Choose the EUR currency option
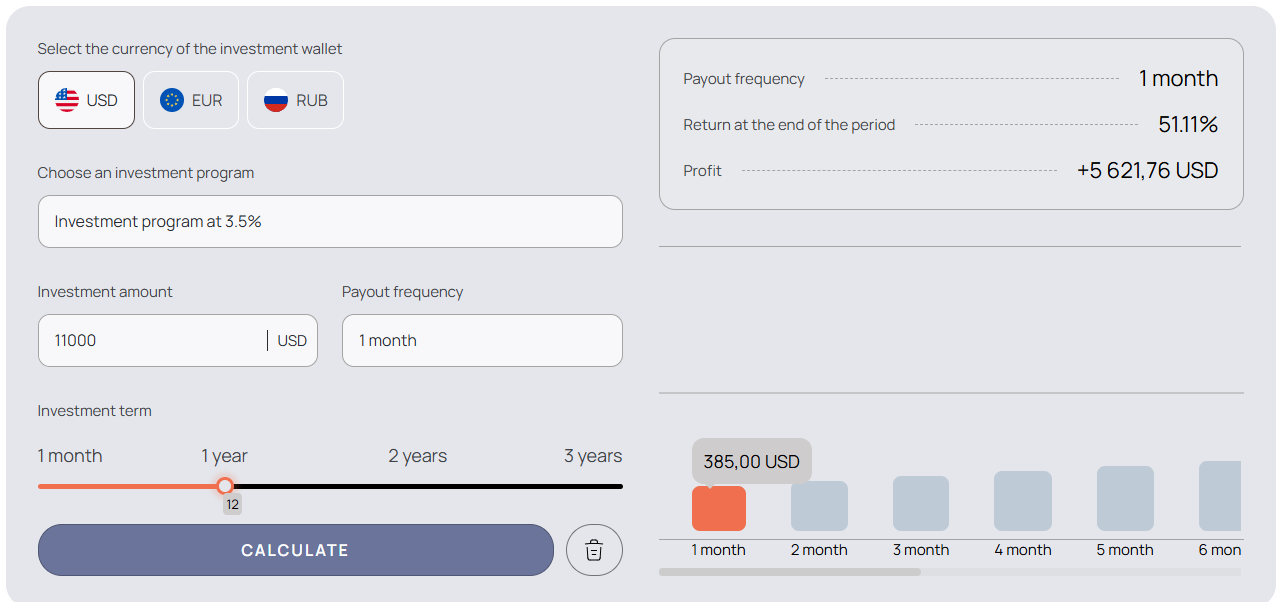This screenshot has height=602, width=1280. [x=191, y=100]
